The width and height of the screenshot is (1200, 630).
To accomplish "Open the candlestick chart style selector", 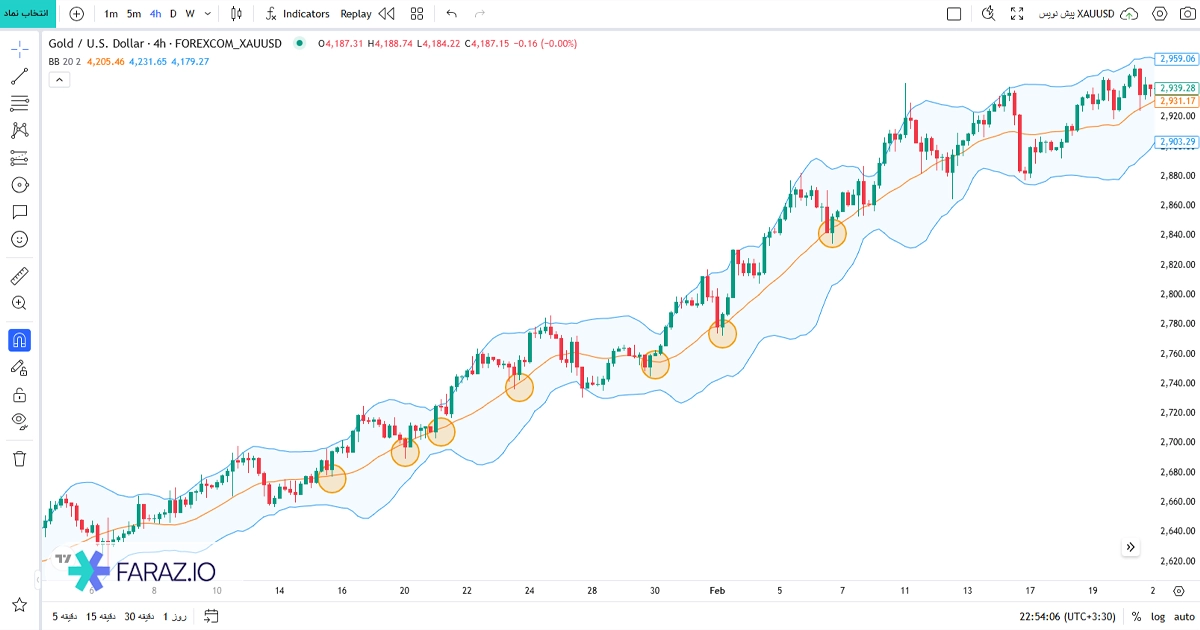I will 236,14.
